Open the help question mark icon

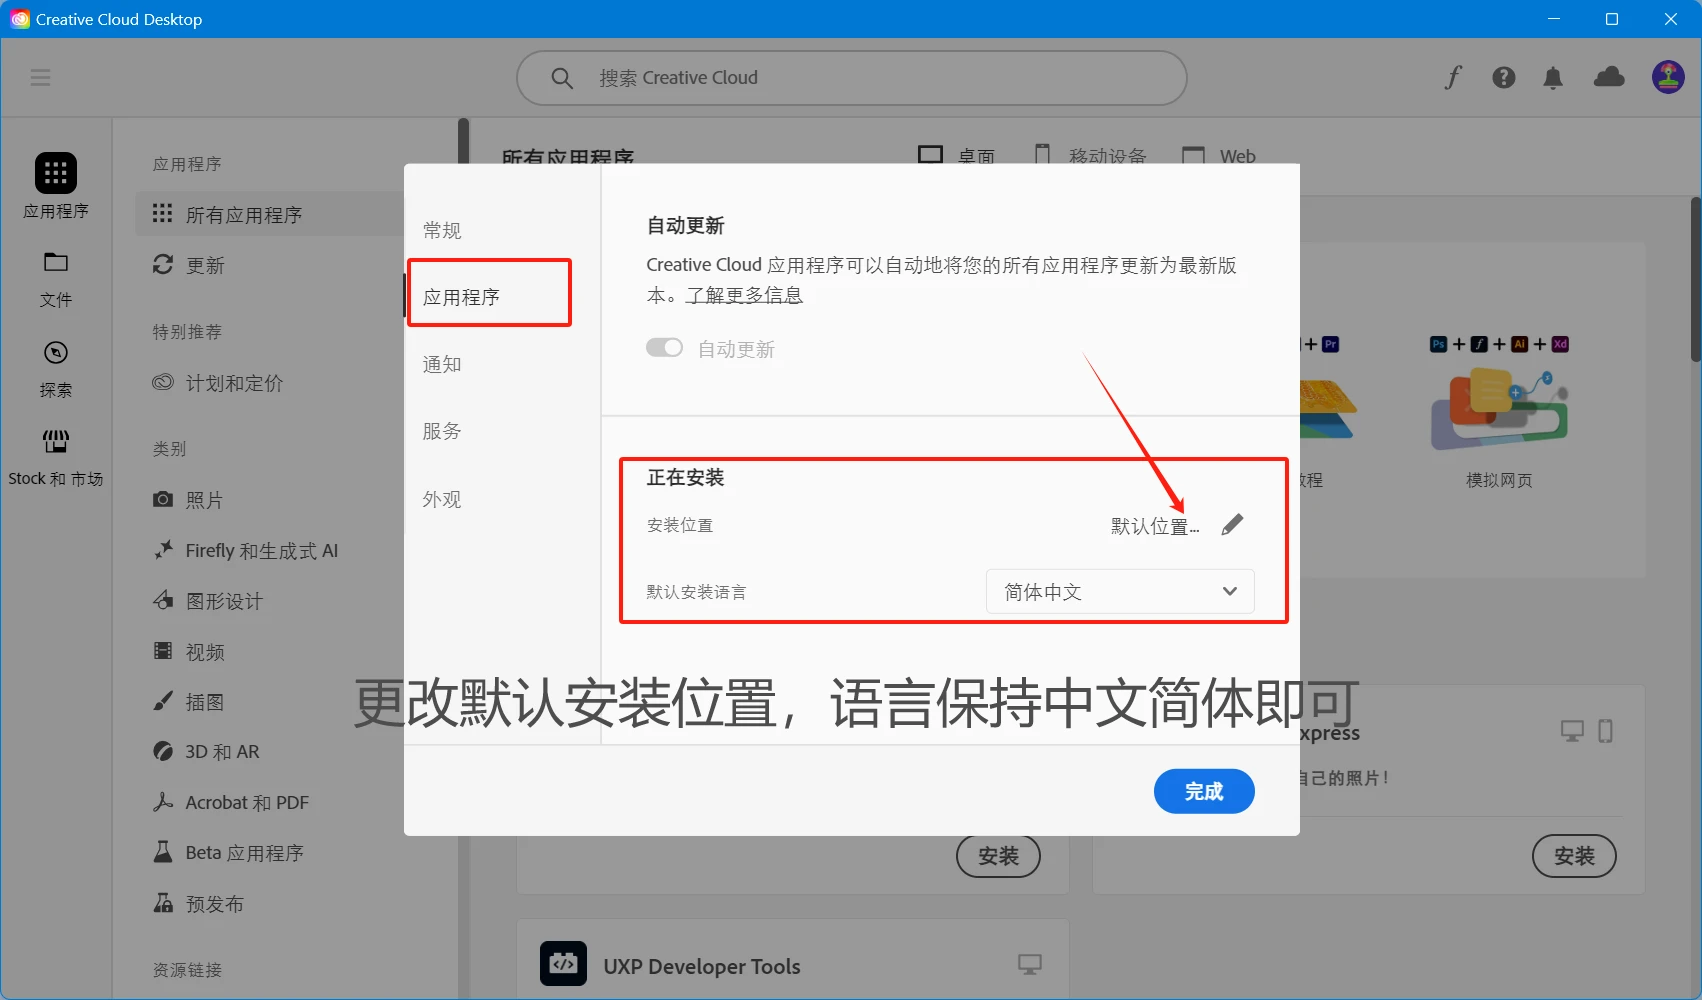point(1504,78)
